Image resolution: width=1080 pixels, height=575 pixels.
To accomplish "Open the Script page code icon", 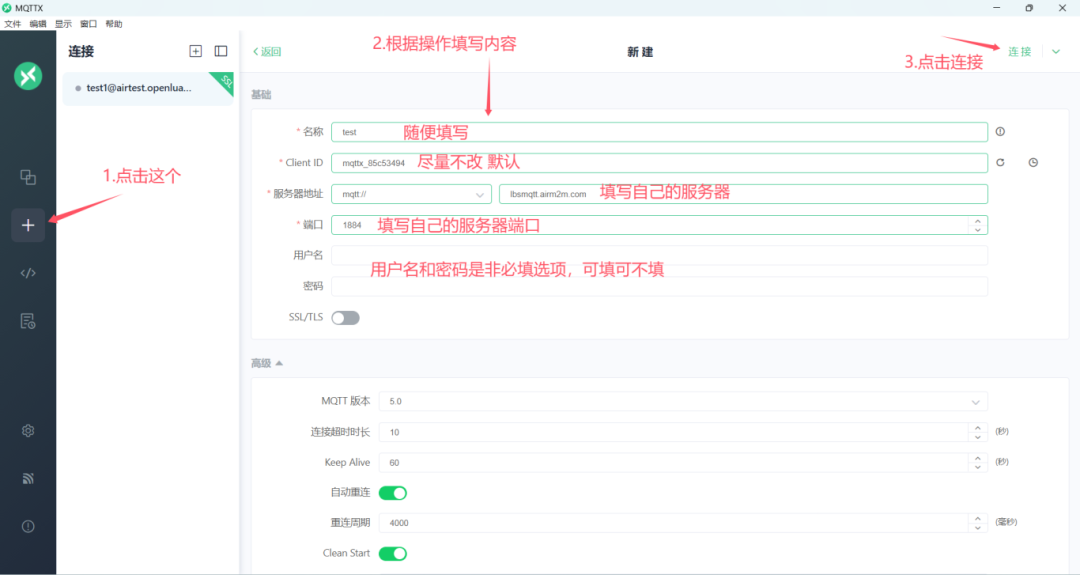I will (28, 273).
